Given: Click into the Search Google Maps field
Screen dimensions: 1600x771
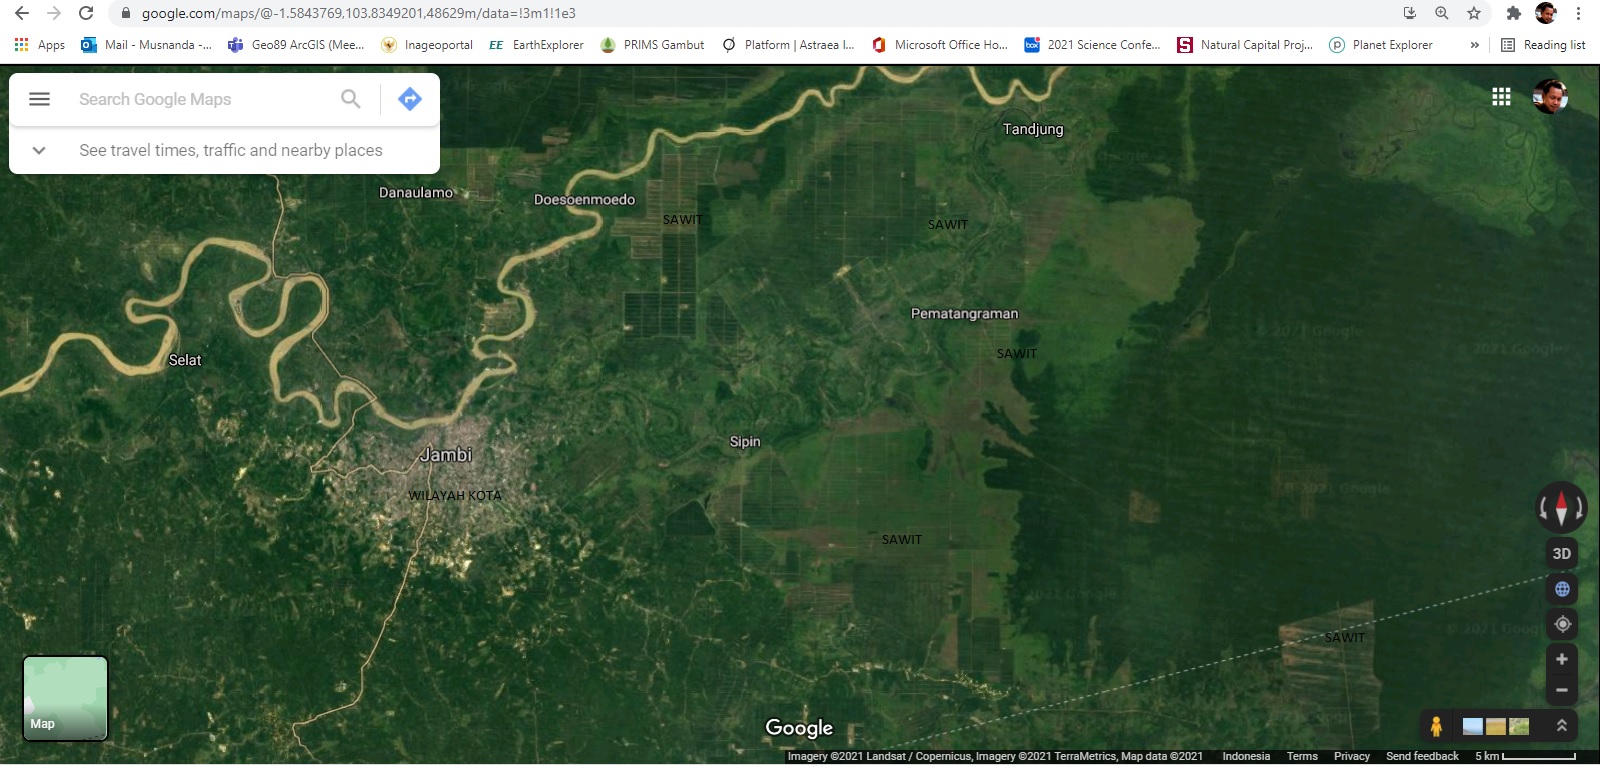Looking at the screenshot, I should pos(200,99).
